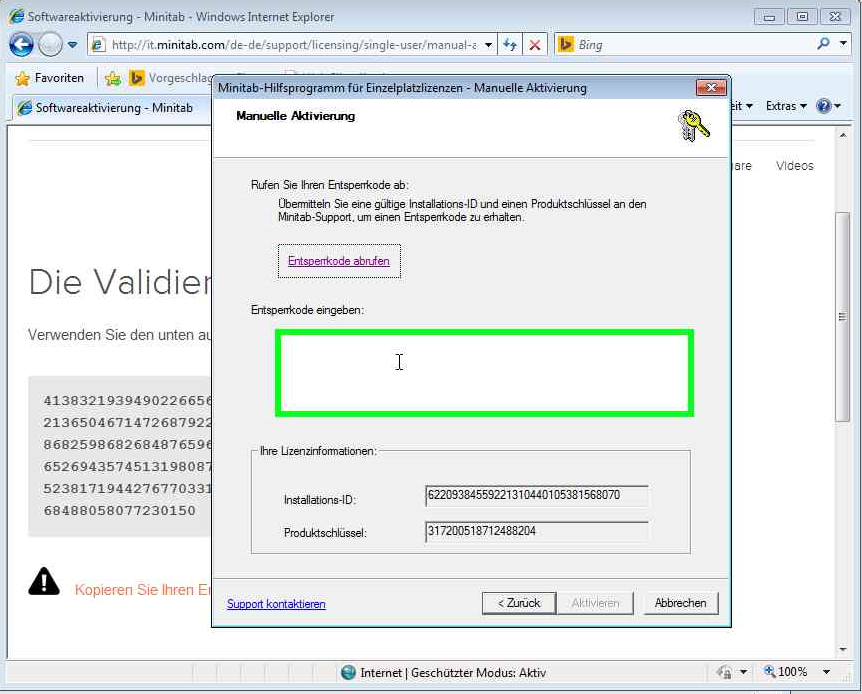The width and height of the screenshot is (862, 694).
Task: Click the 'Die Validier' page heading
Action: coord(120,282)
